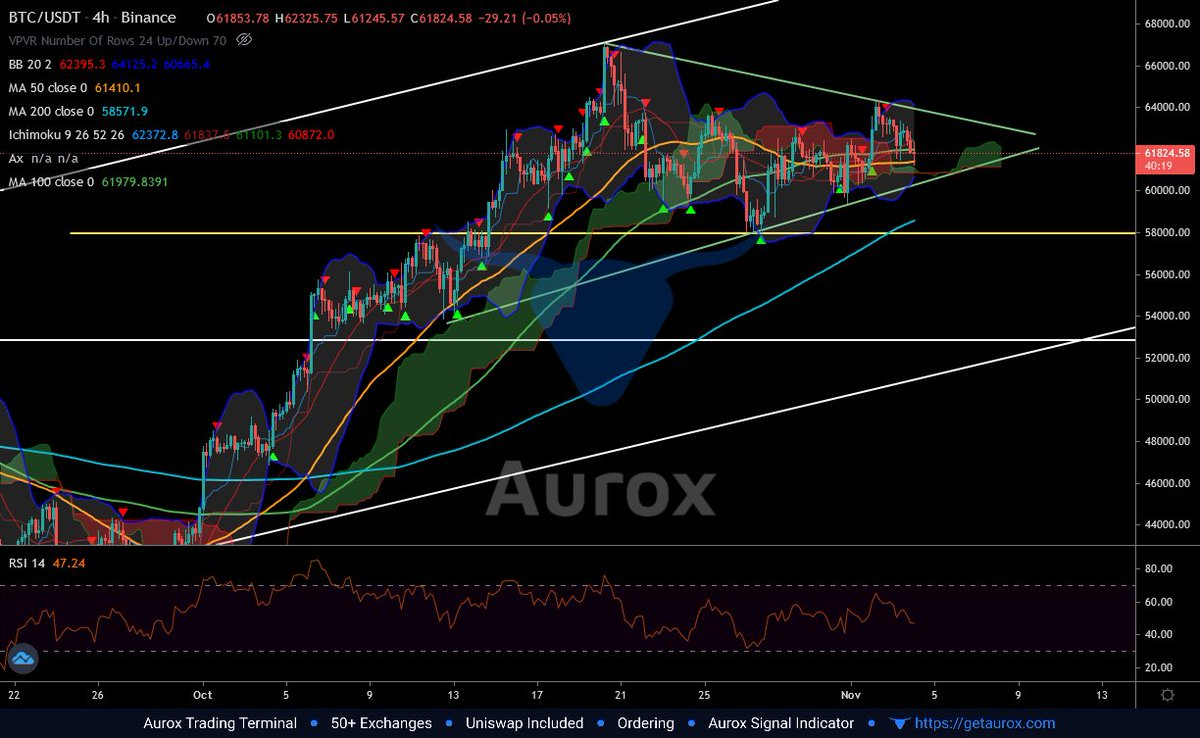Click the Nov date on time axis
The image size is (1200, 738).
click(851, 694)
